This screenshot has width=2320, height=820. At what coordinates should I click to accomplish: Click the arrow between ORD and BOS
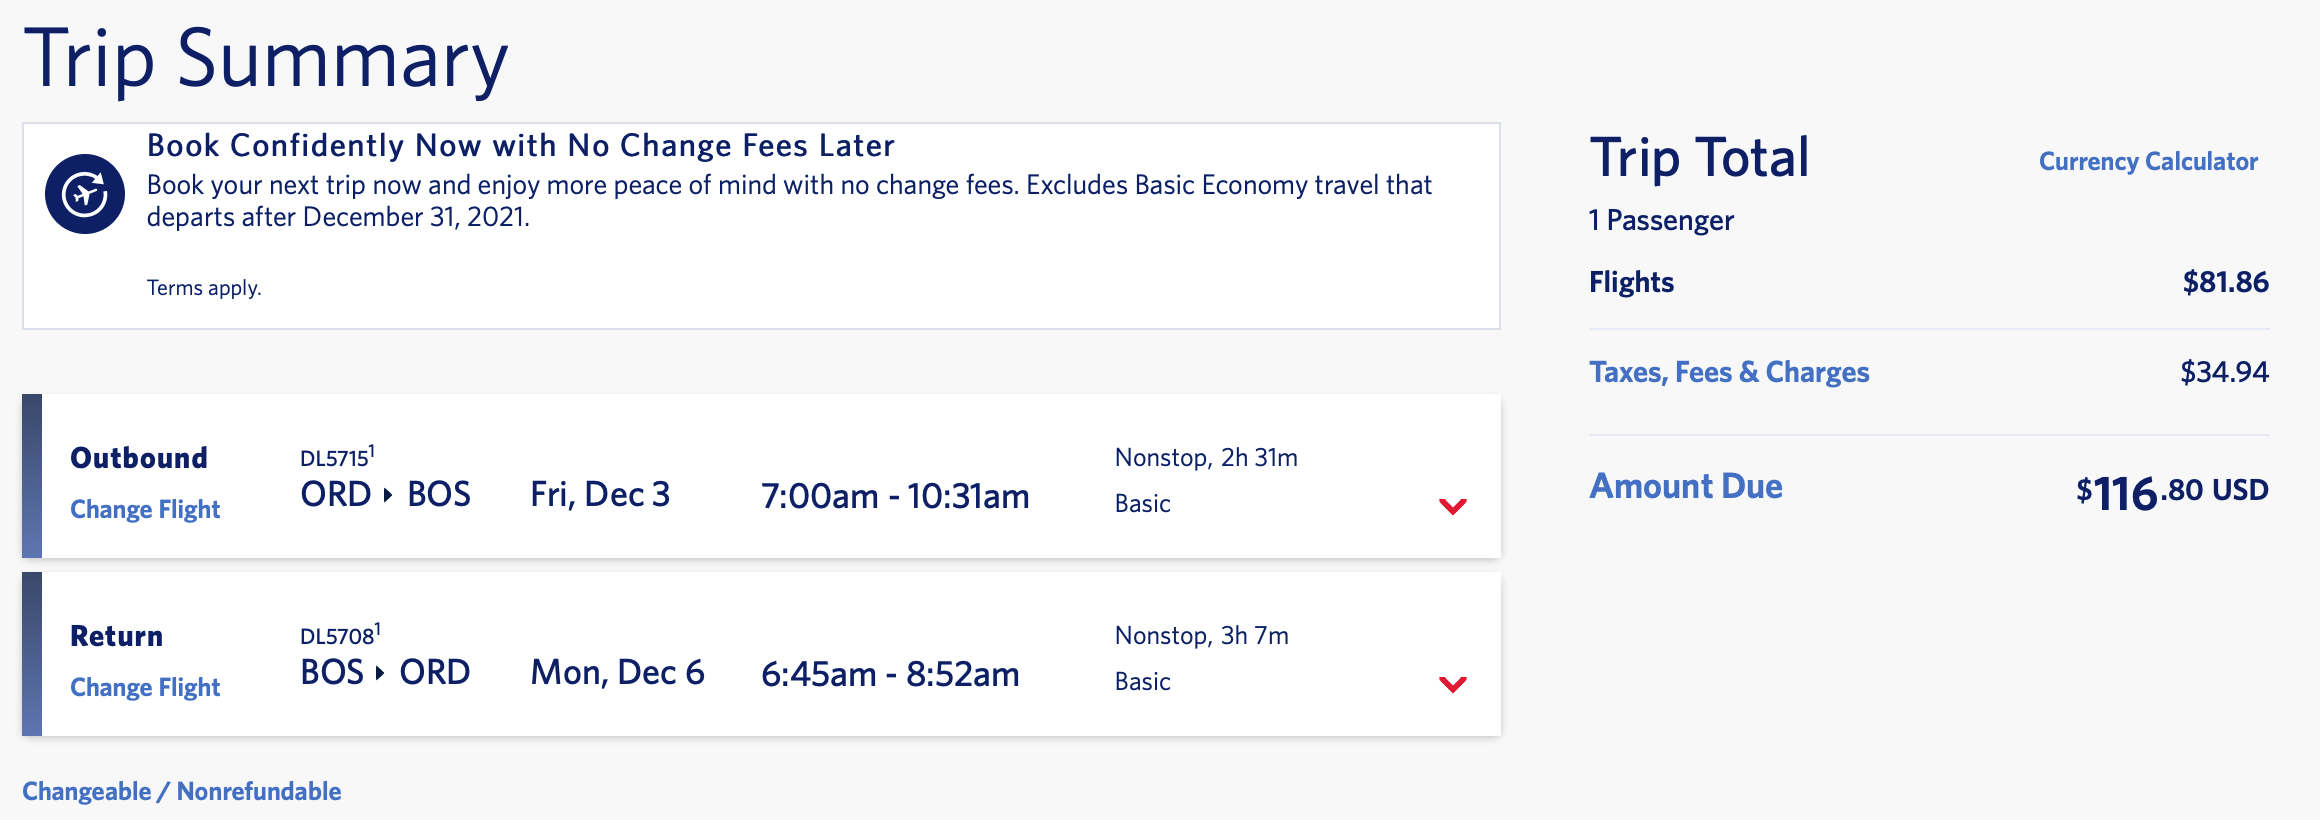(x=388, y=495)
